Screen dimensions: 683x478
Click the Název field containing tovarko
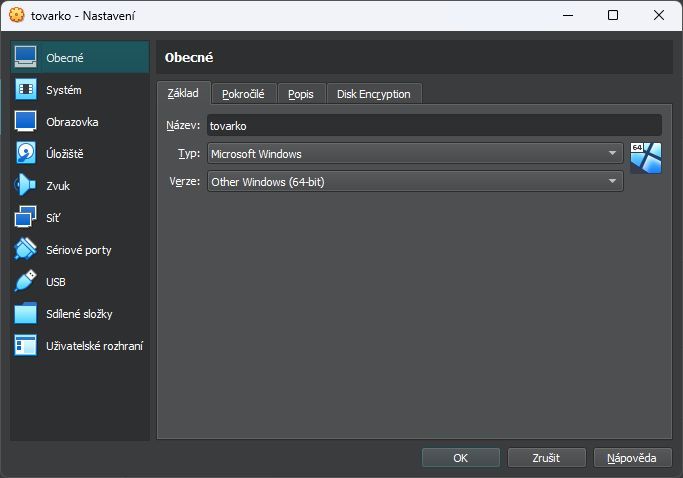click(433, 126)
